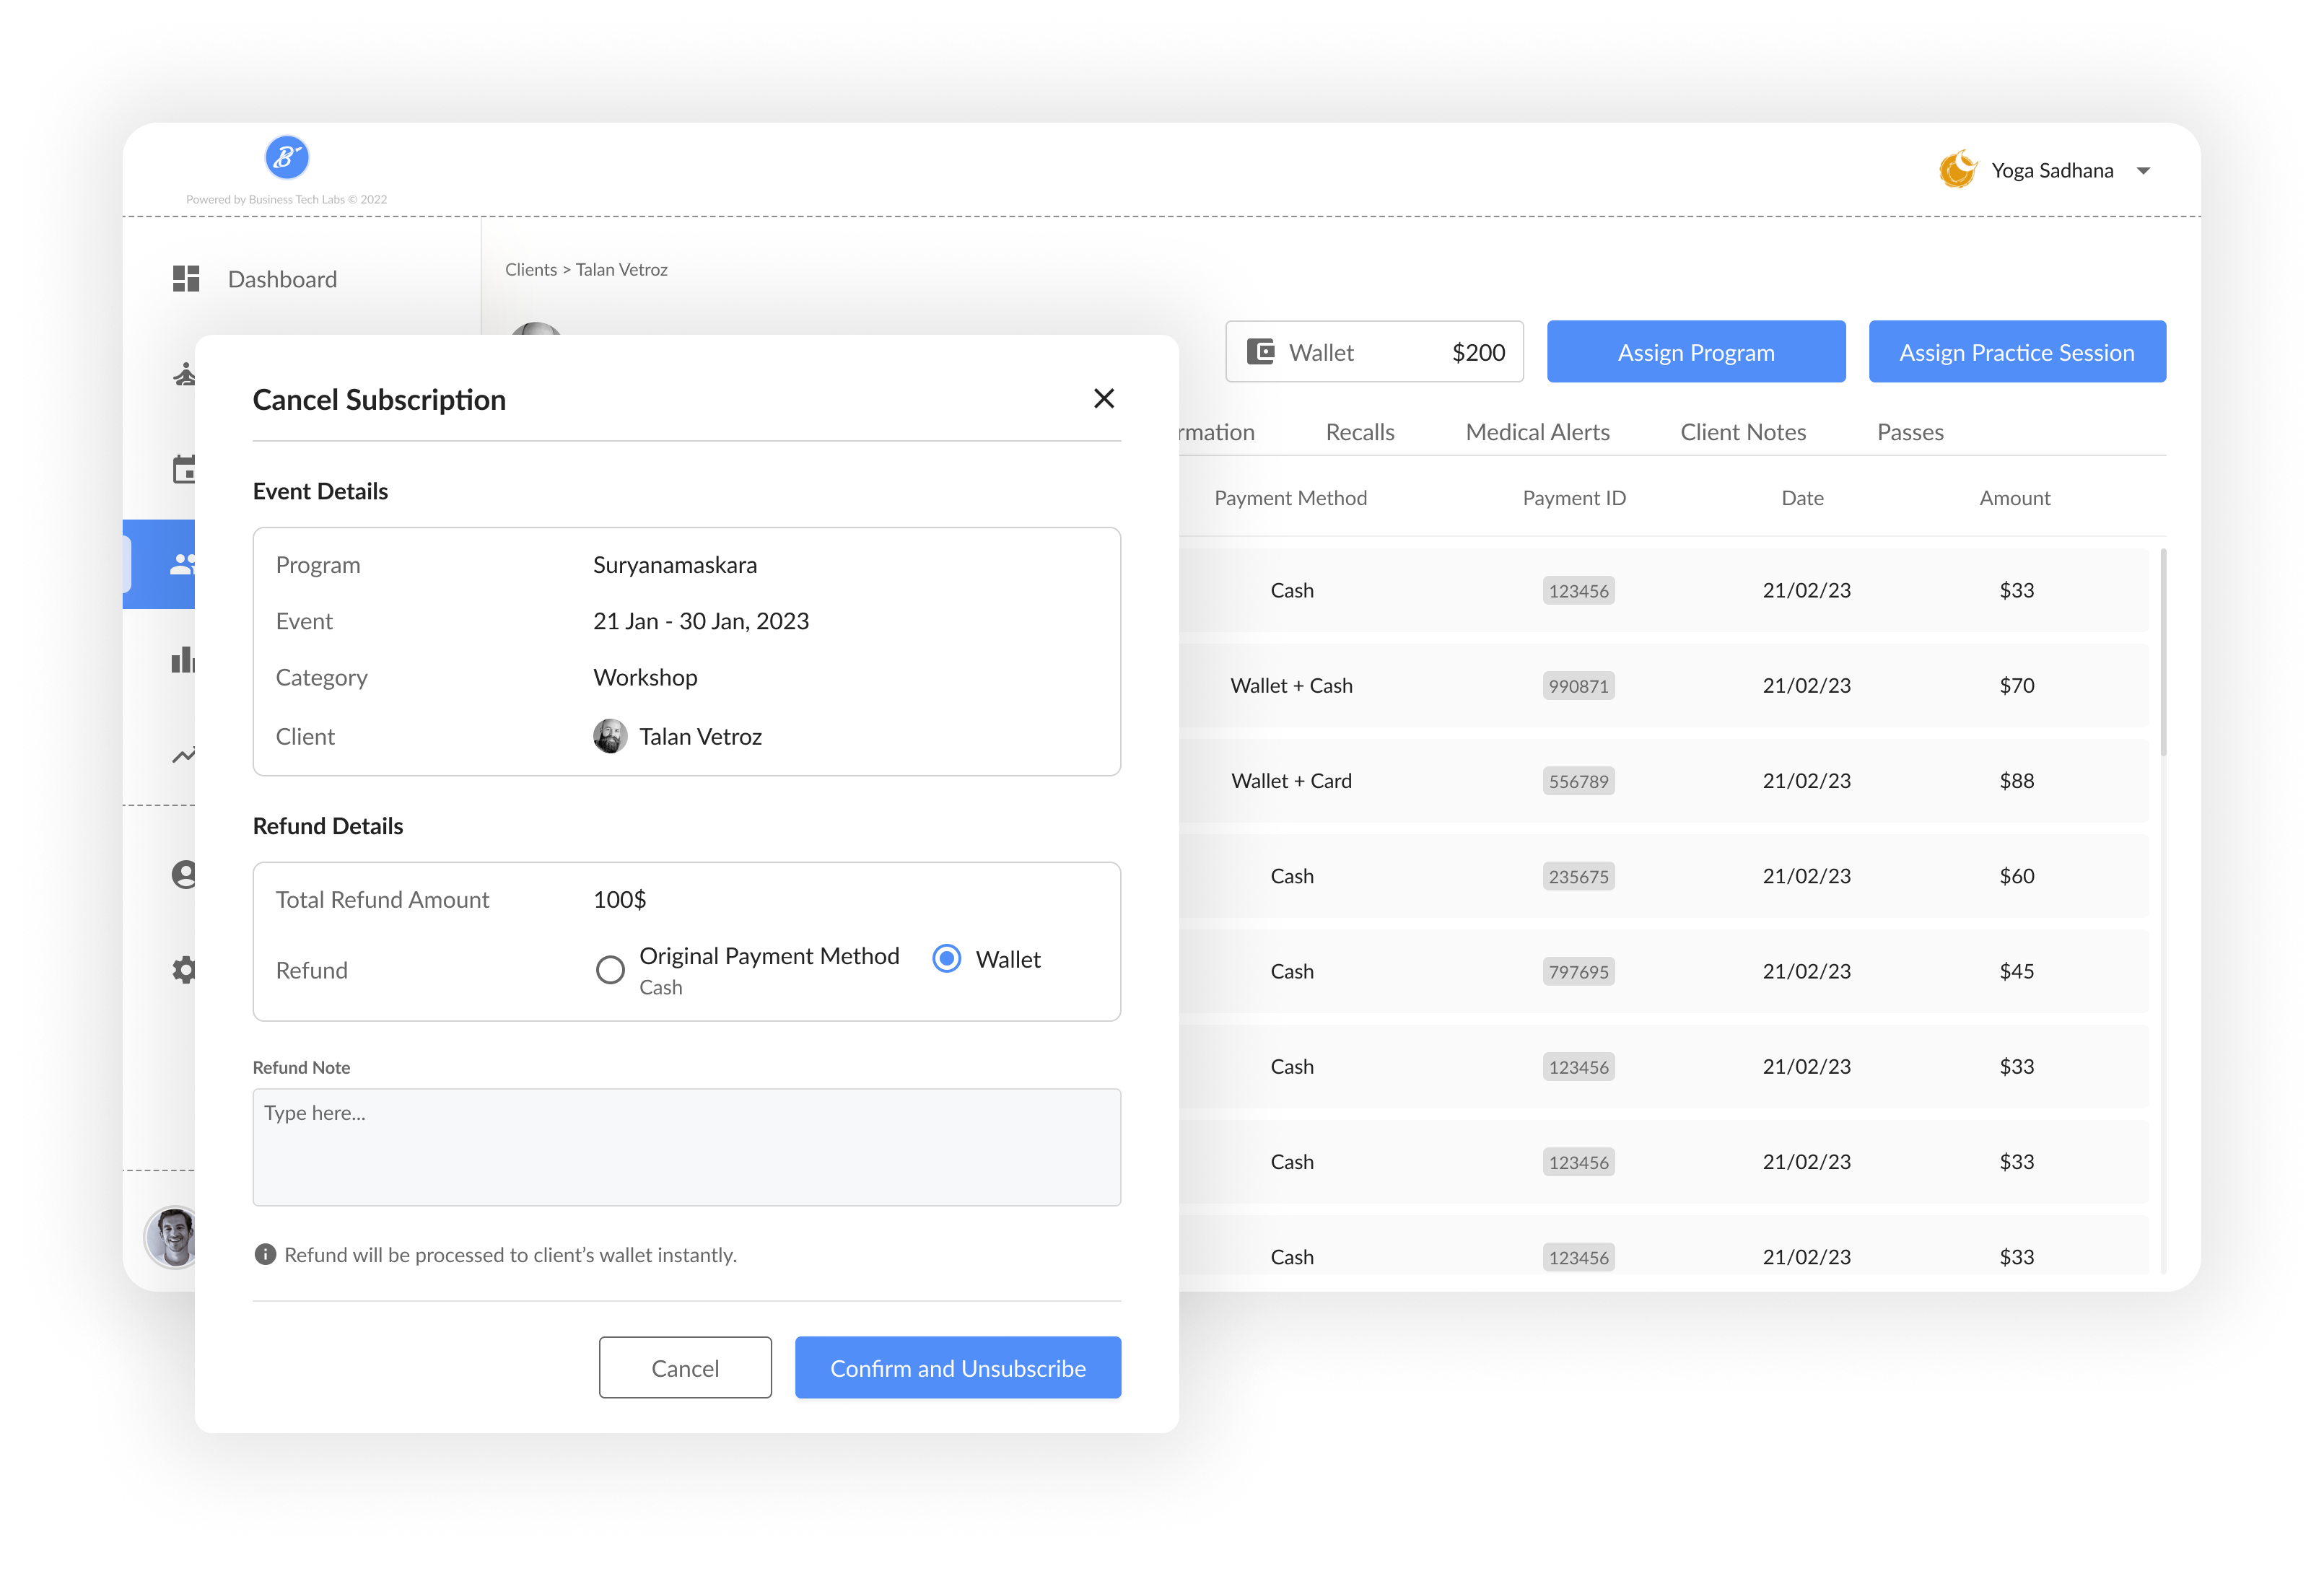
Task: Click the Clients breadcrumb link
Action: click(x=531, y=269)
